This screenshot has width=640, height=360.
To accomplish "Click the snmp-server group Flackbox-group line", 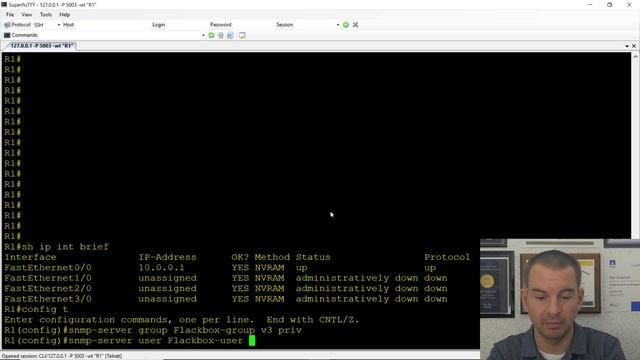I will (153, 330).
